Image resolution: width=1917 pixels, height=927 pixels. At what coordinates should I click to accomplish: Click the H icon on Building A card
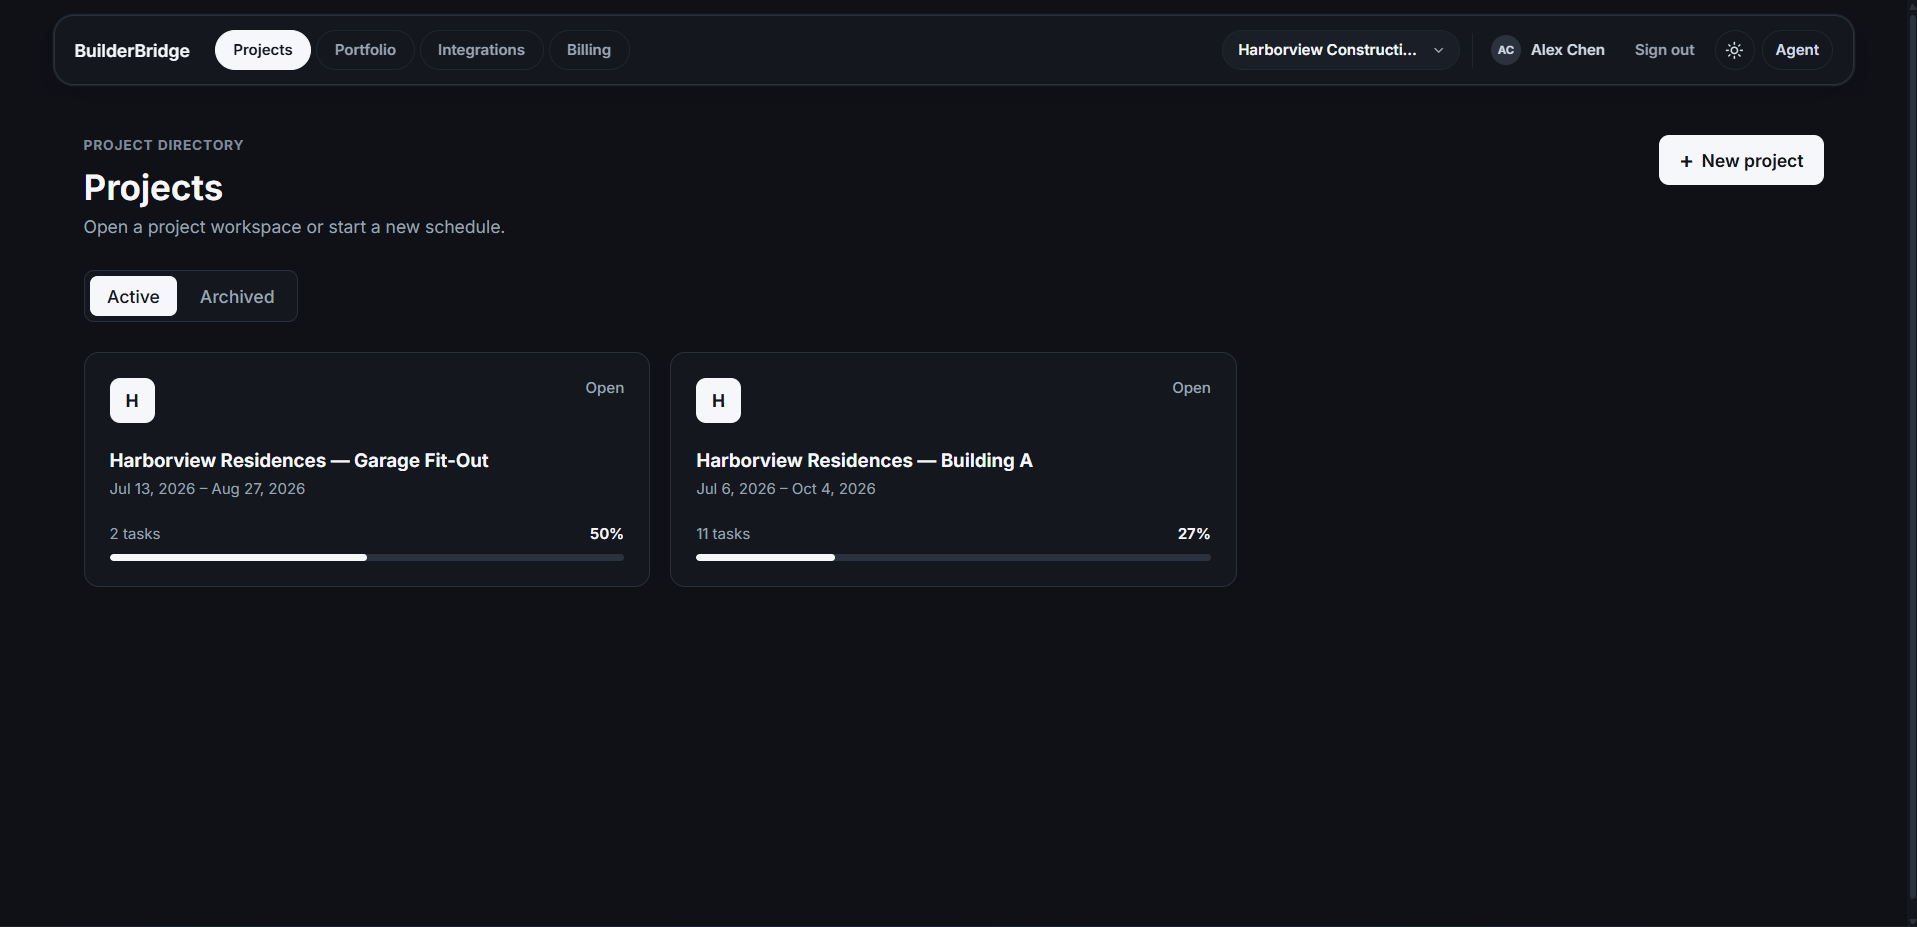tap(718, 400)
